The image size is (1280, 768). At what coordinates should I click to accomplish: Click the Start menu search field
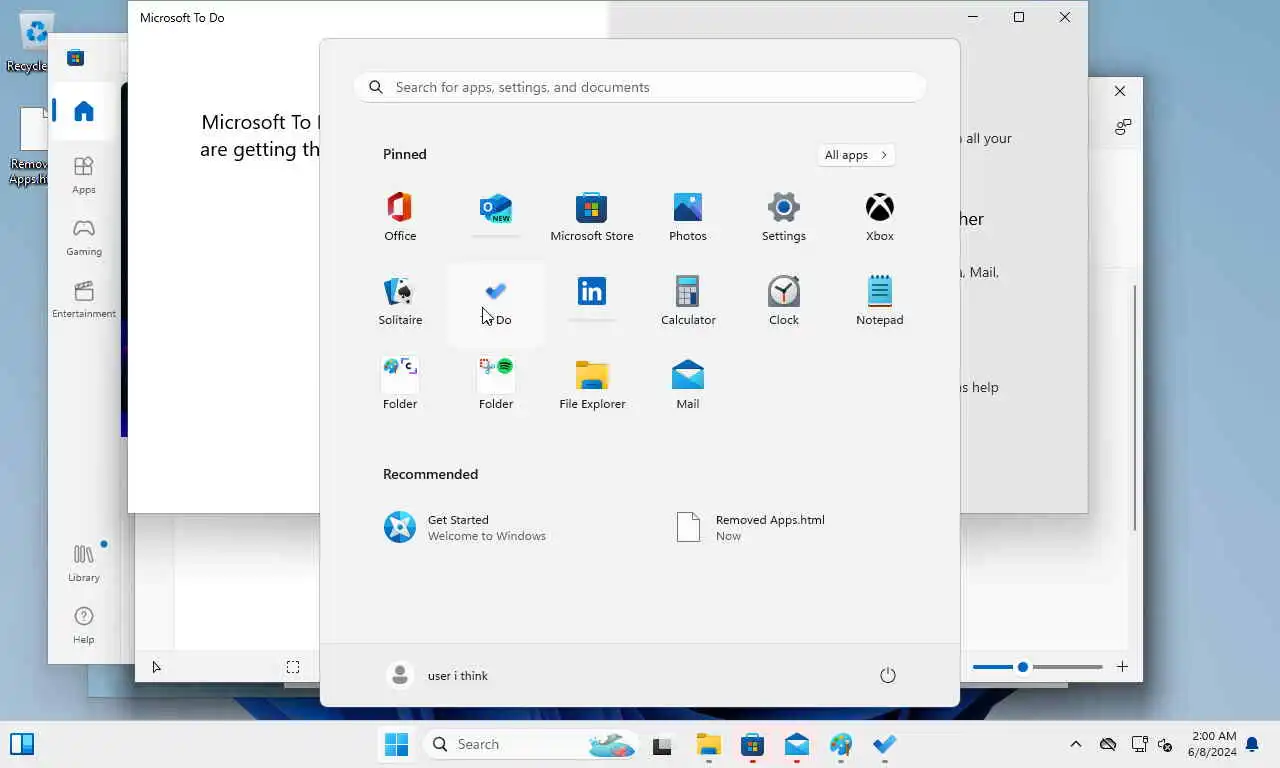point(640,87)
